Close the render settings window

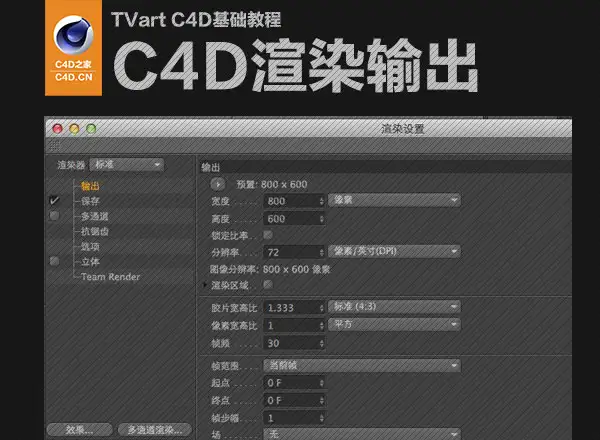57,129
